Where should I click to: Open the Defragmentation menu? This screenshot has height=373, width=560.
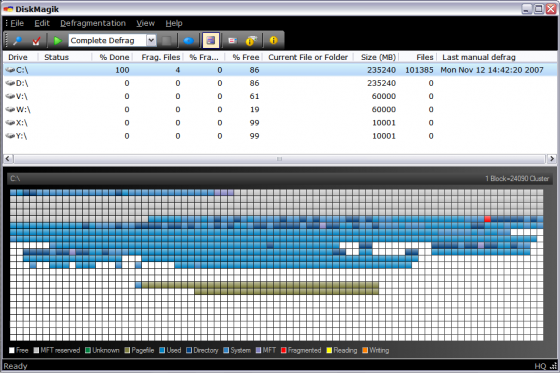click(93, 23)
